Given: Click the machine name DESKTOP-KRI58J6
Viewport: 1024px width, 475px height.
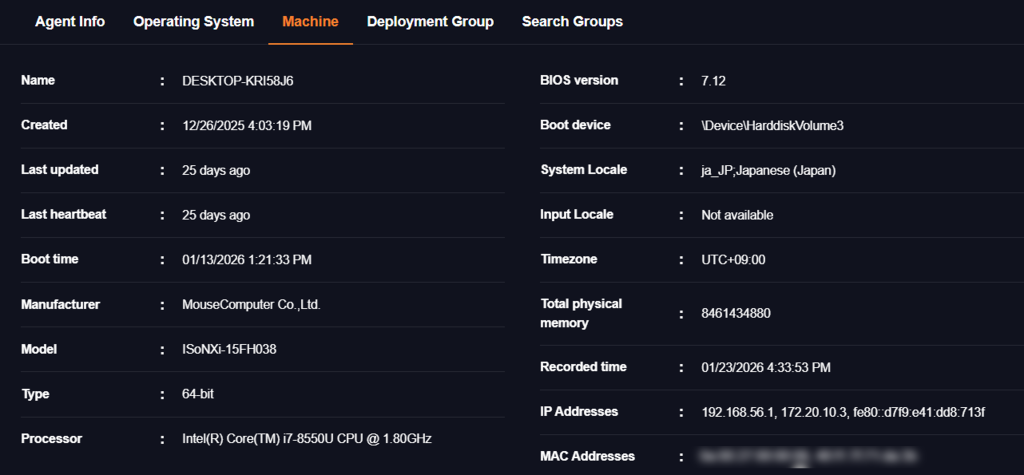Looking at the screenshot, I should [237, 81].
